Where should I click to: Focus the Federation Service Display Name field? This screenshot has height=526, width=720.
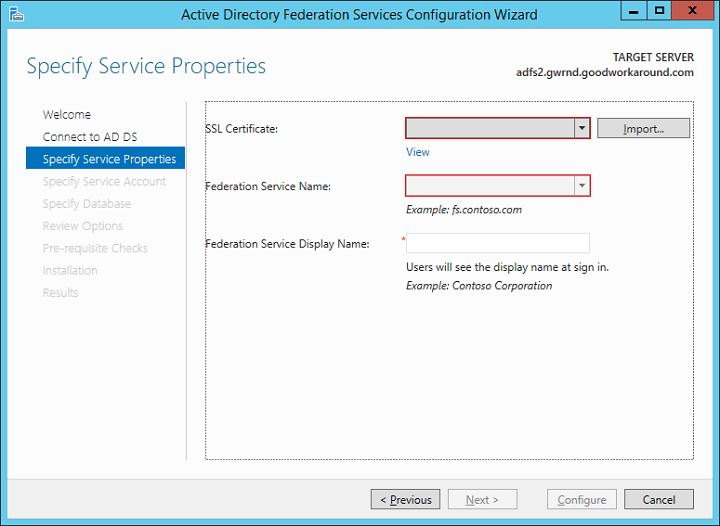pos(497,243)
